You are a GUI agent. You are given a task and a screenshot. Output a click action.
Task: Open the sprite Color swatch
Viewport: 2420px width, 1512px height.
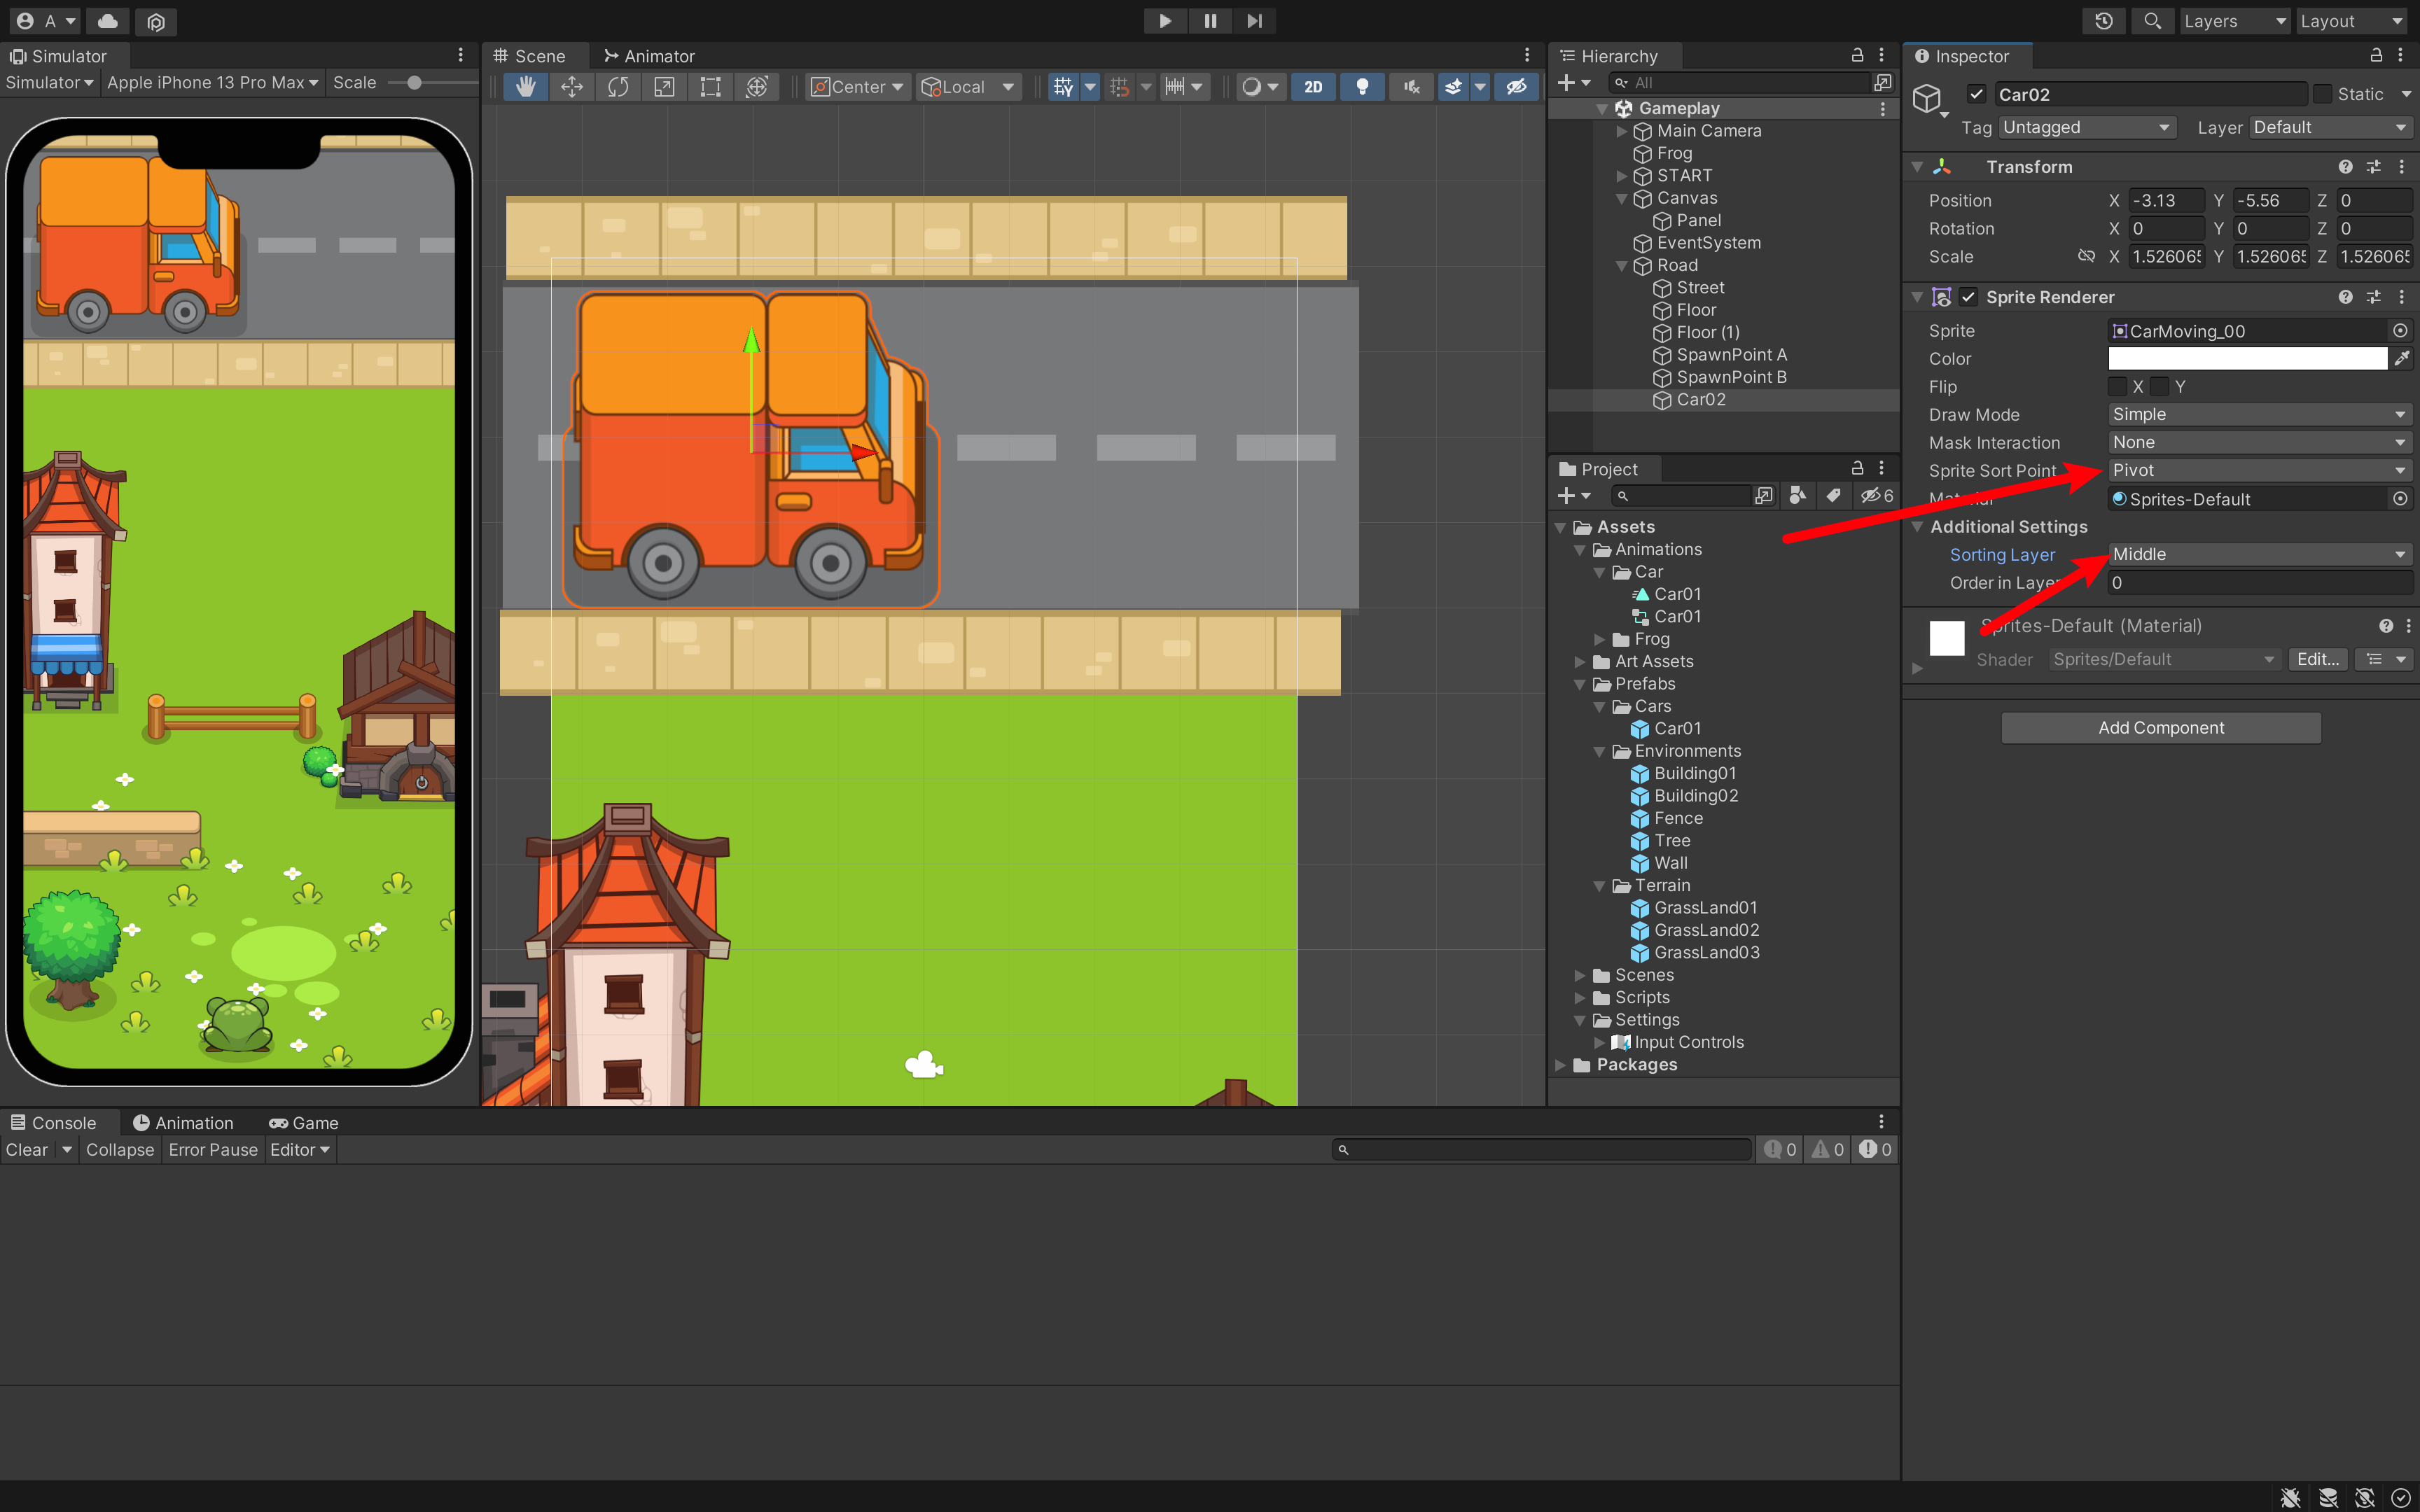click(x=2247, y=359)
